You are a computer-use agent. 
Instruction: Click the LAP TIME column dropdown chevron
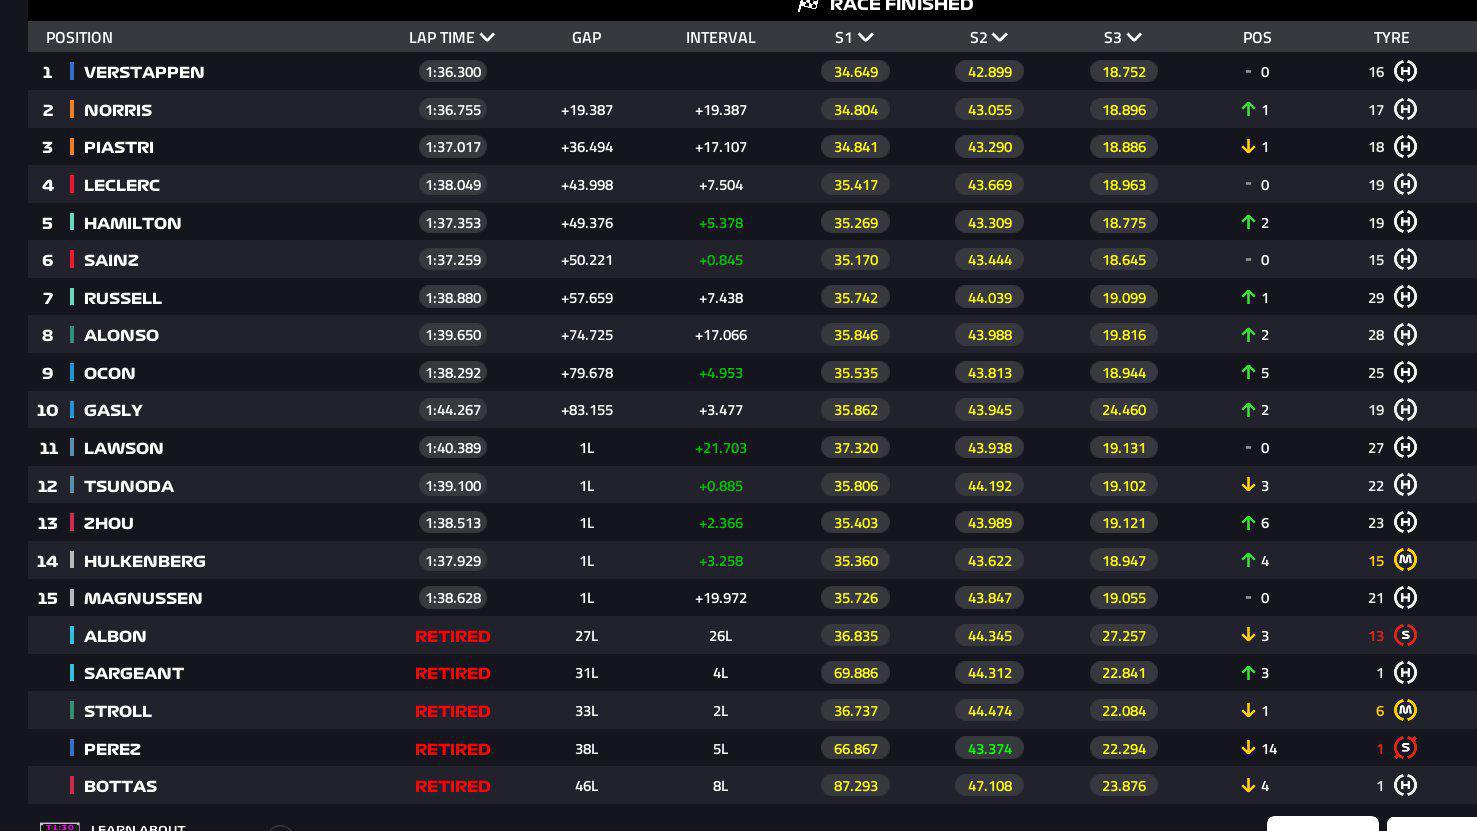click(x=487, y=38)
